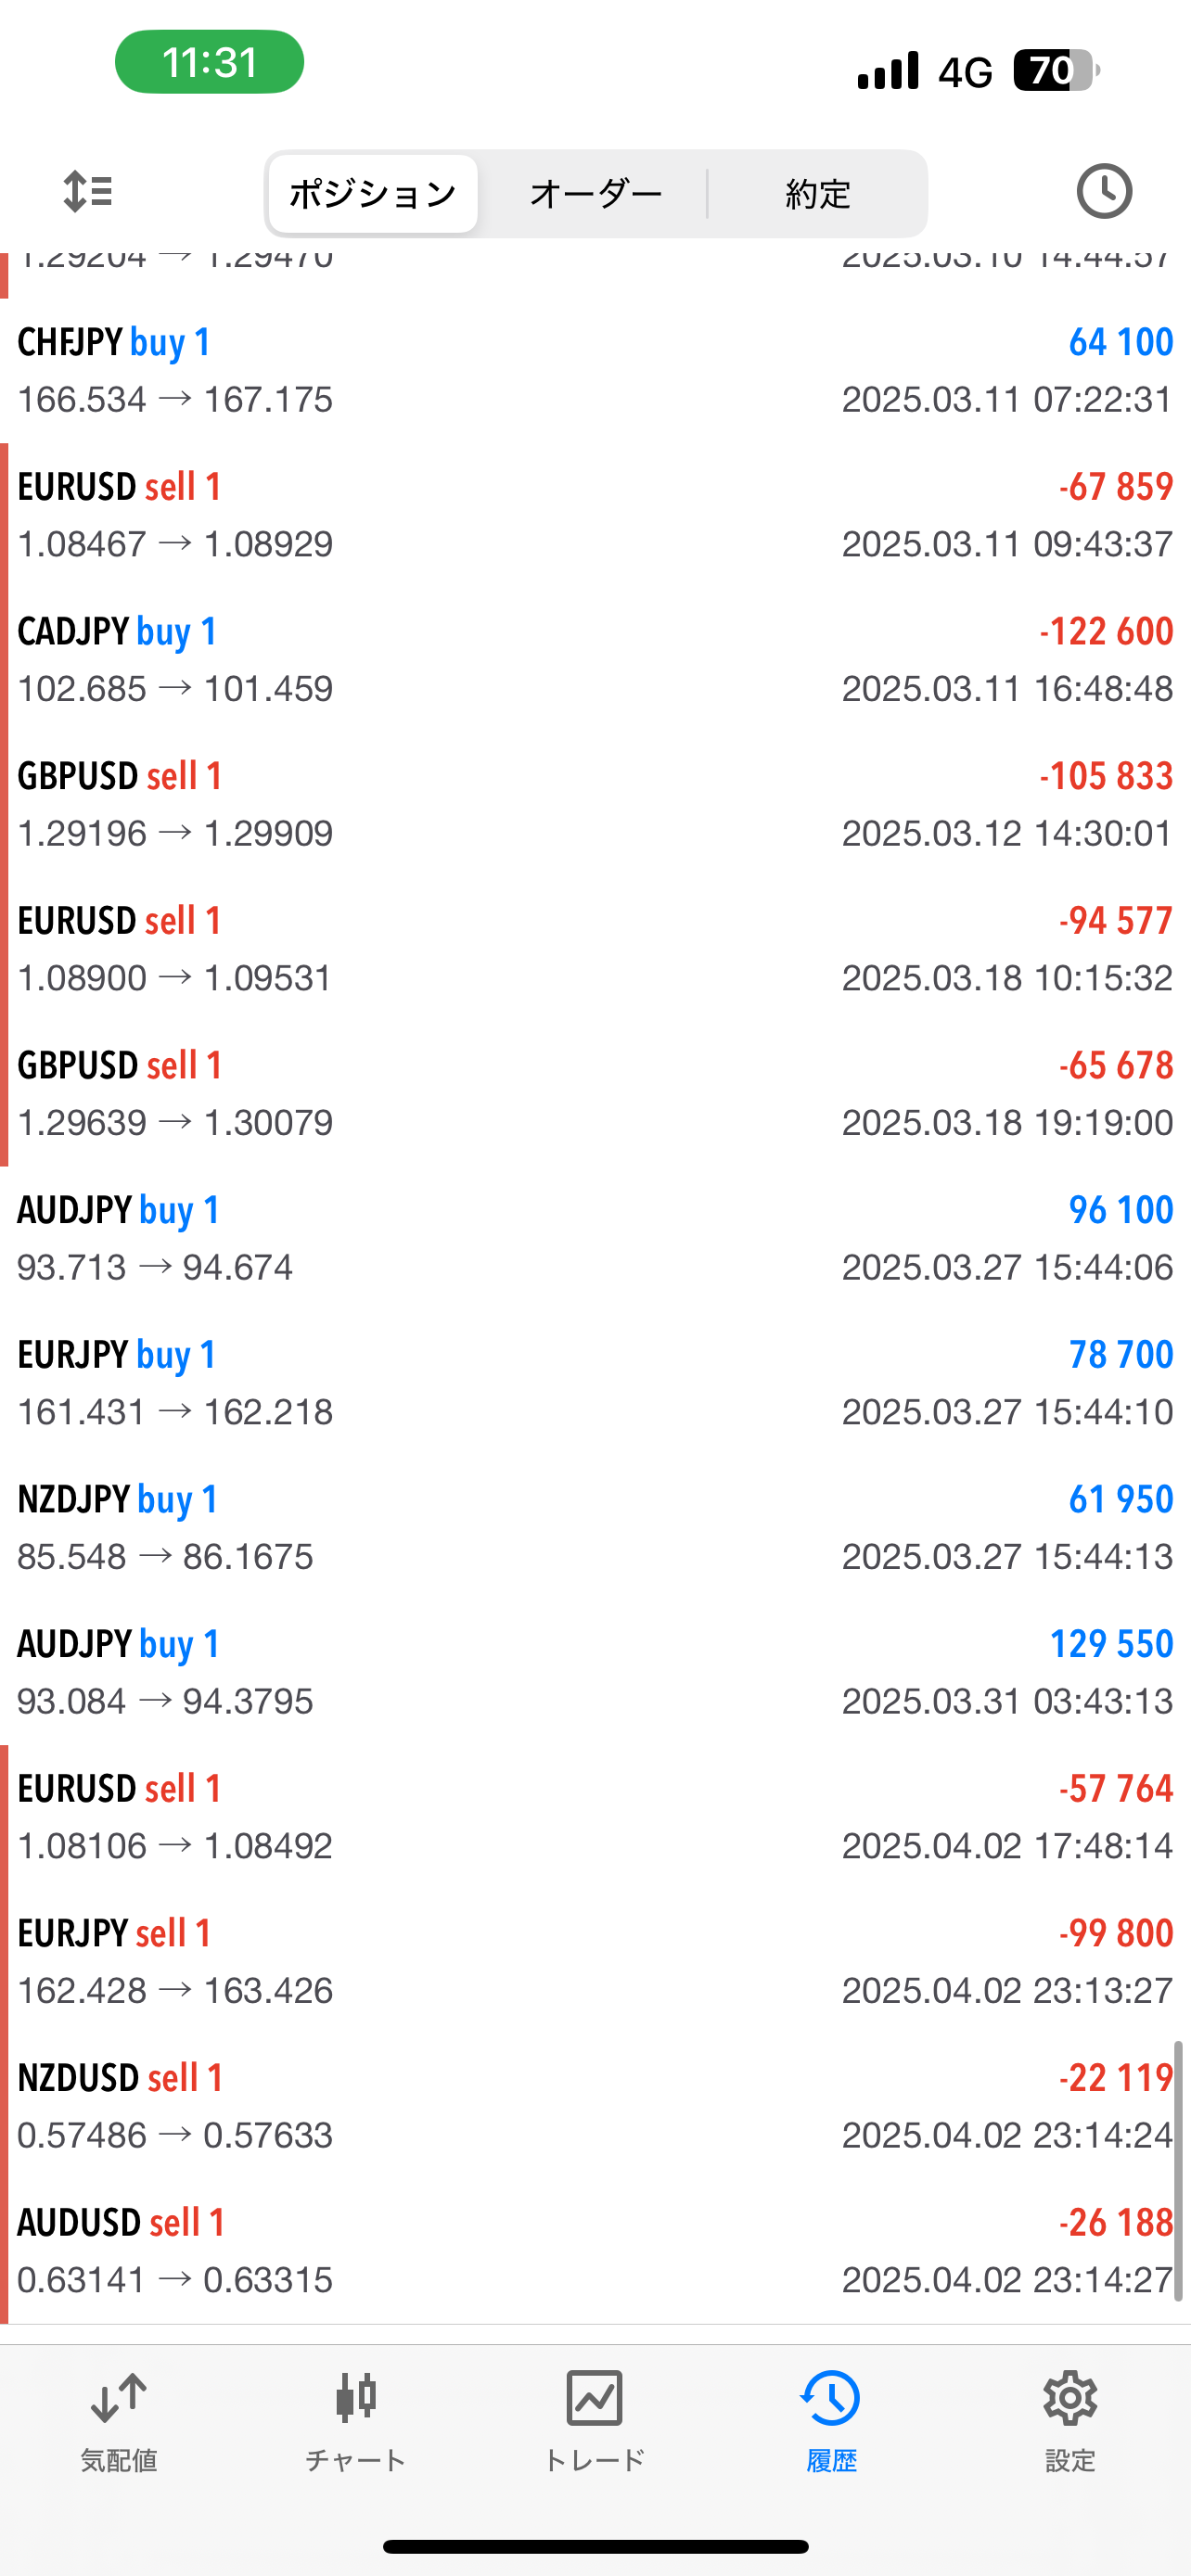The image size is (1191, 2576).
Task: Tap the AUDUSD sell 1 entry
Action: click(595, 2251)
